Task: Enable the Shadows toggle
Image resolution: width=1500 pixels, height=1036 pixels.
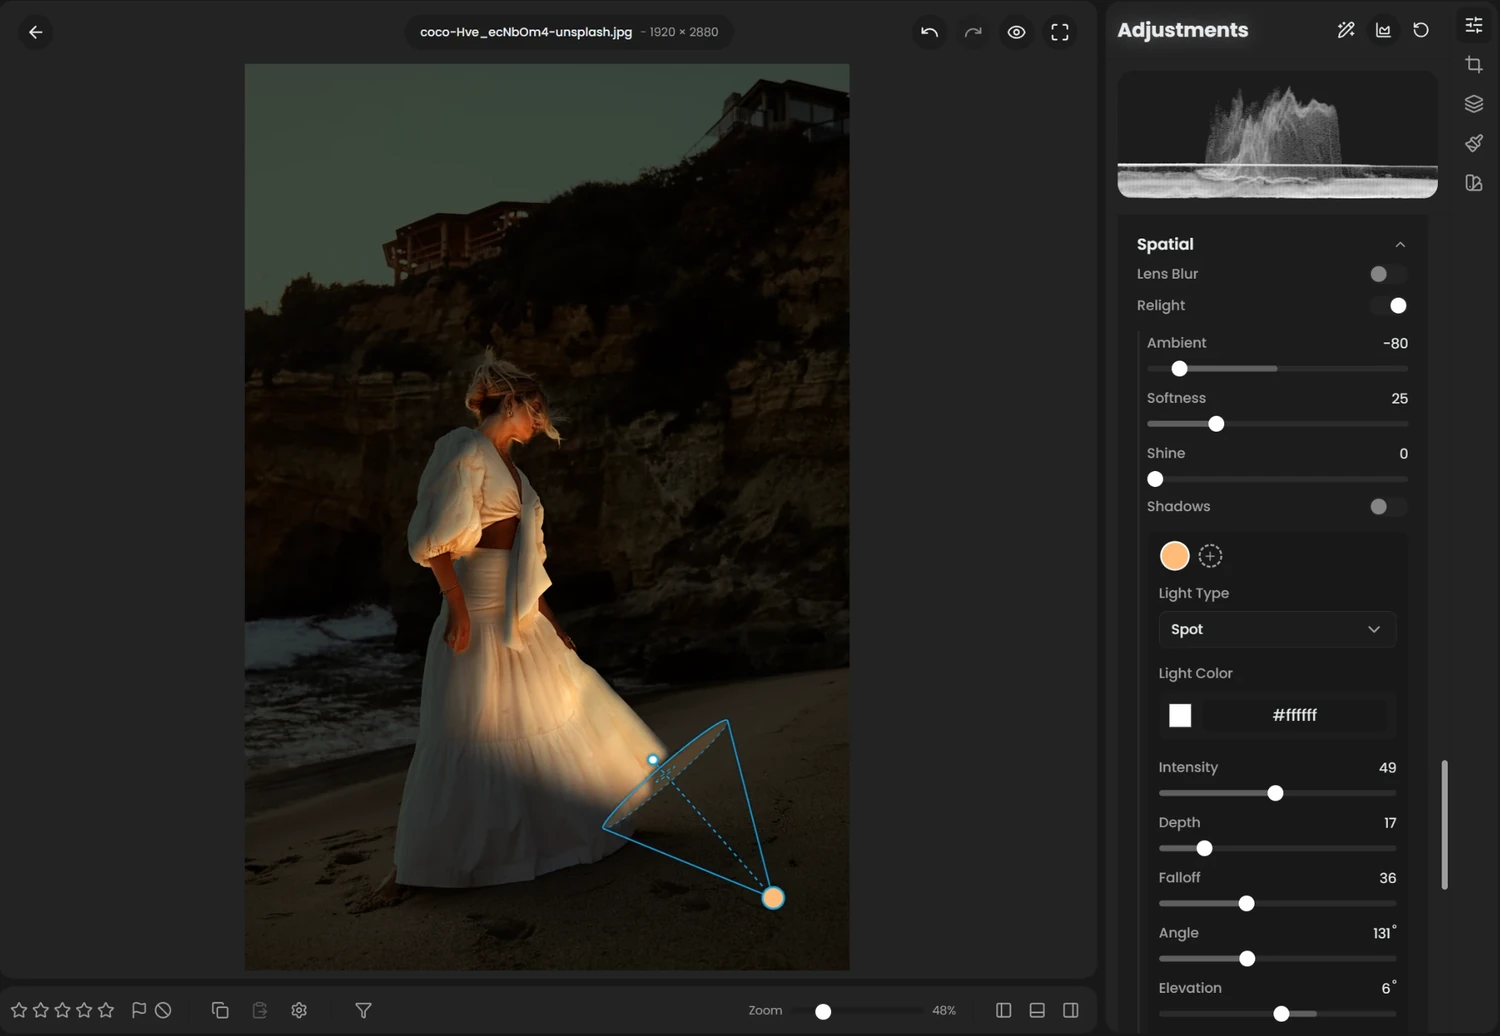Action: (x=1388, y=507)
